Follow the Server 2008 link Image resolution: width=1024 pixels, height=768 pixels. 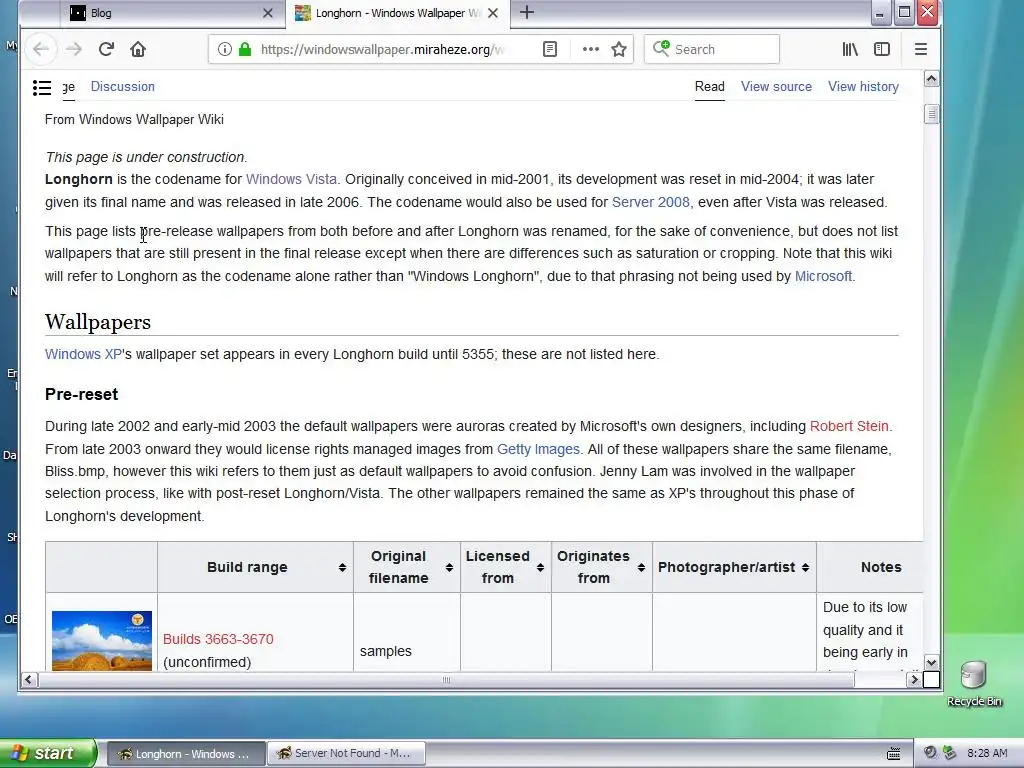pos(650,202)
